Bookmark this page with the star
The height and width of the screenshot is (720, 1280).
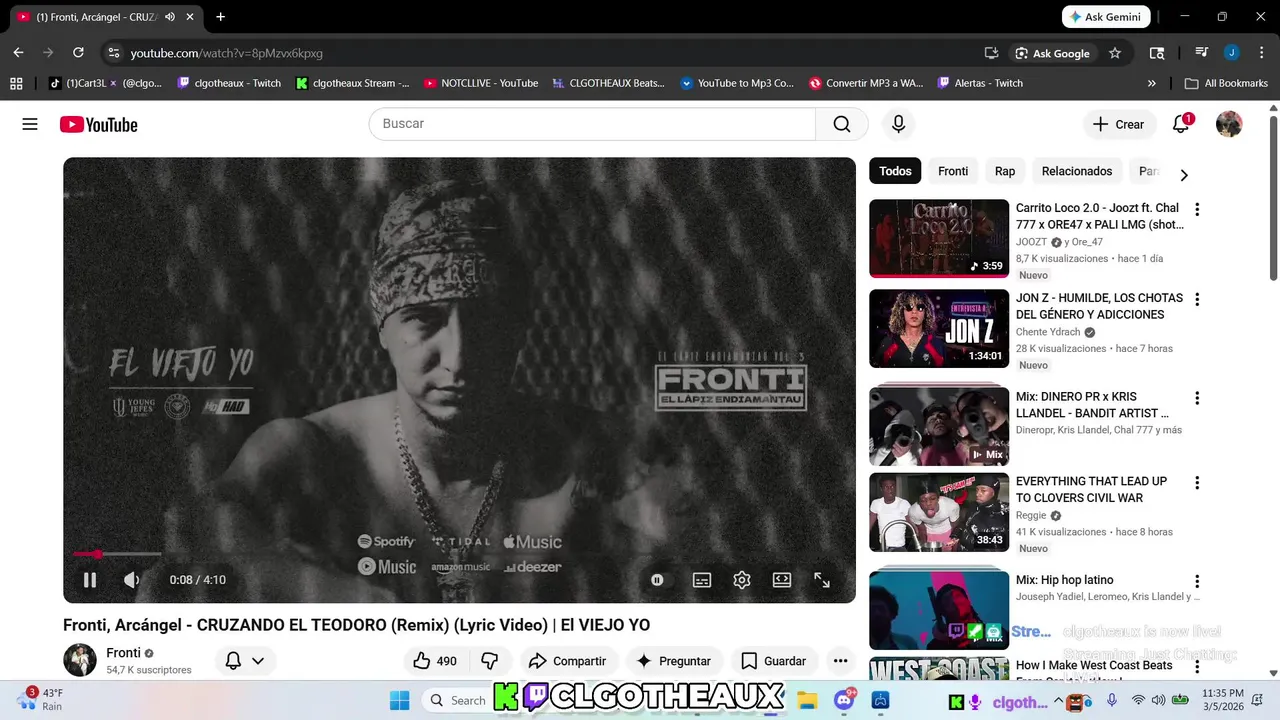tap(1115, 53)
